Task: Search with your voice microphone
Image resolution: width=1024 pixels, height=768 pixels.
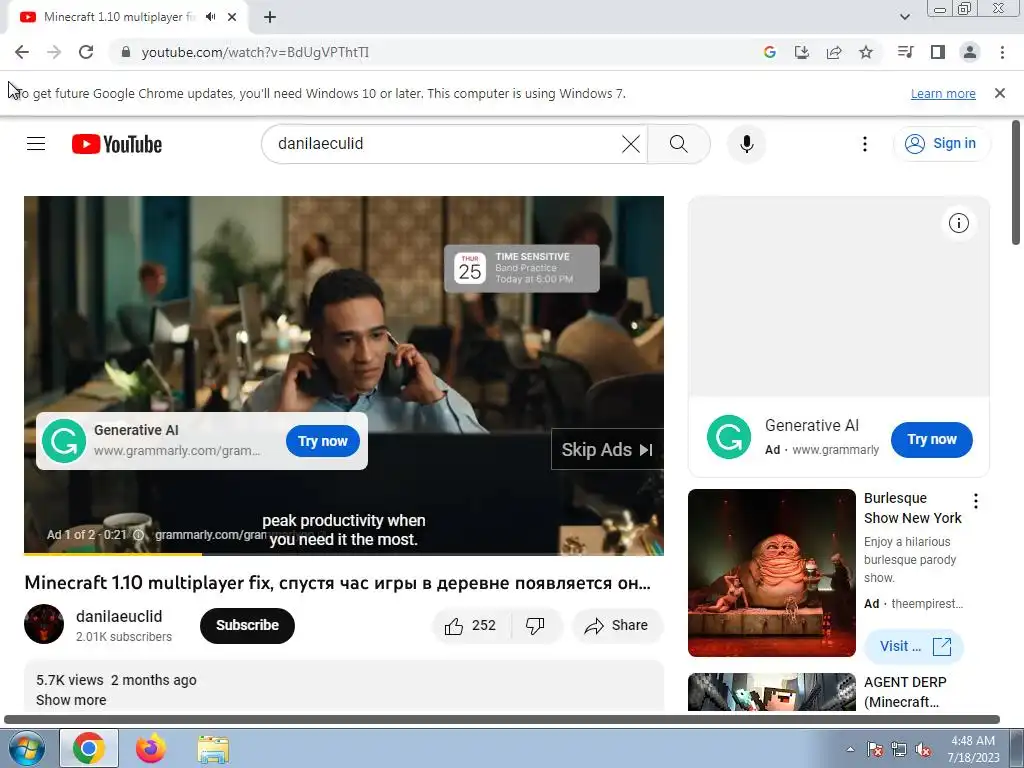Action: coord(746,144)
